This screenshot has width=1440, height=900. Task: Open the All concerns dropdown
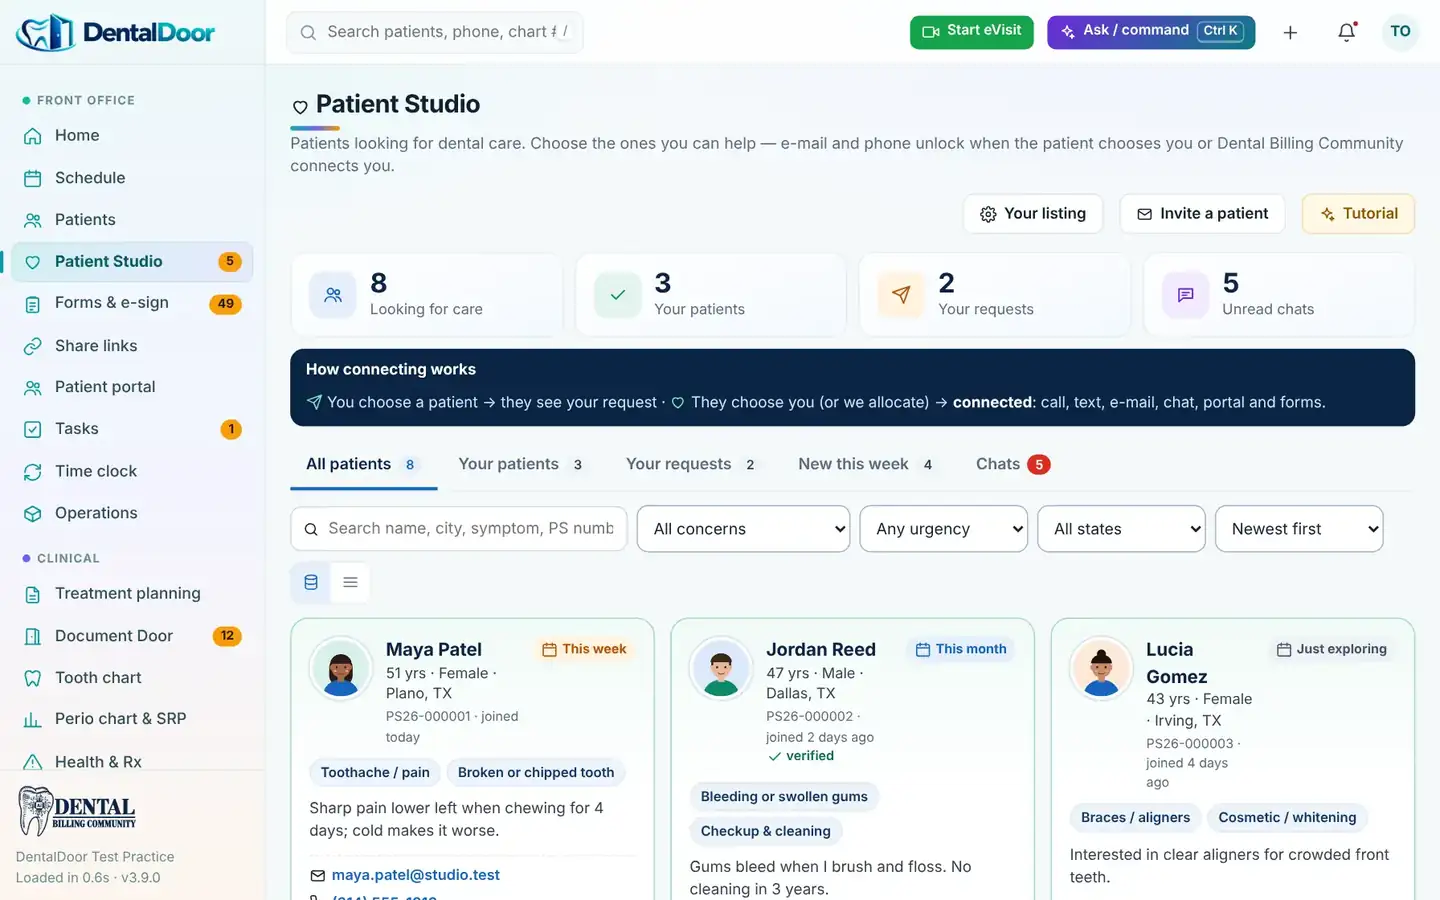[743, 529]
